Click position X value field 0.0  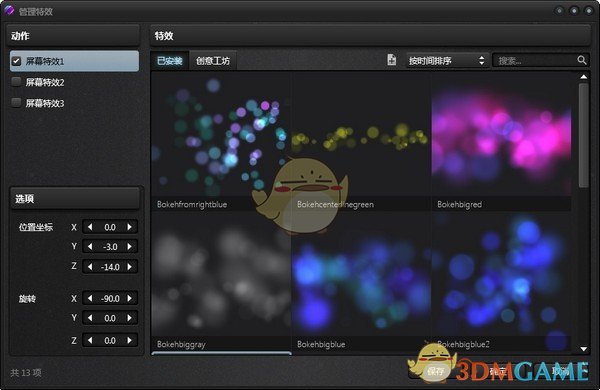click(110, 227)
